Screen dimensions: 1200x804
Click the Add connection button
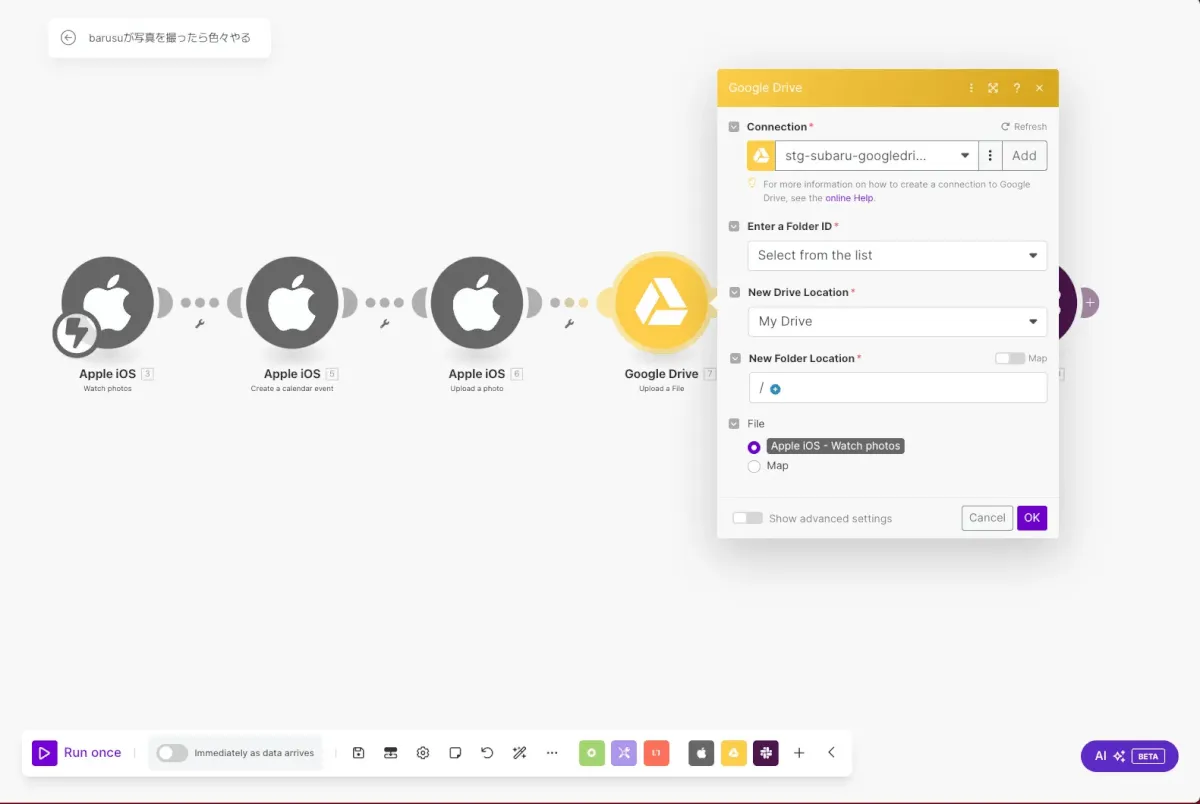click(1024, 155)
